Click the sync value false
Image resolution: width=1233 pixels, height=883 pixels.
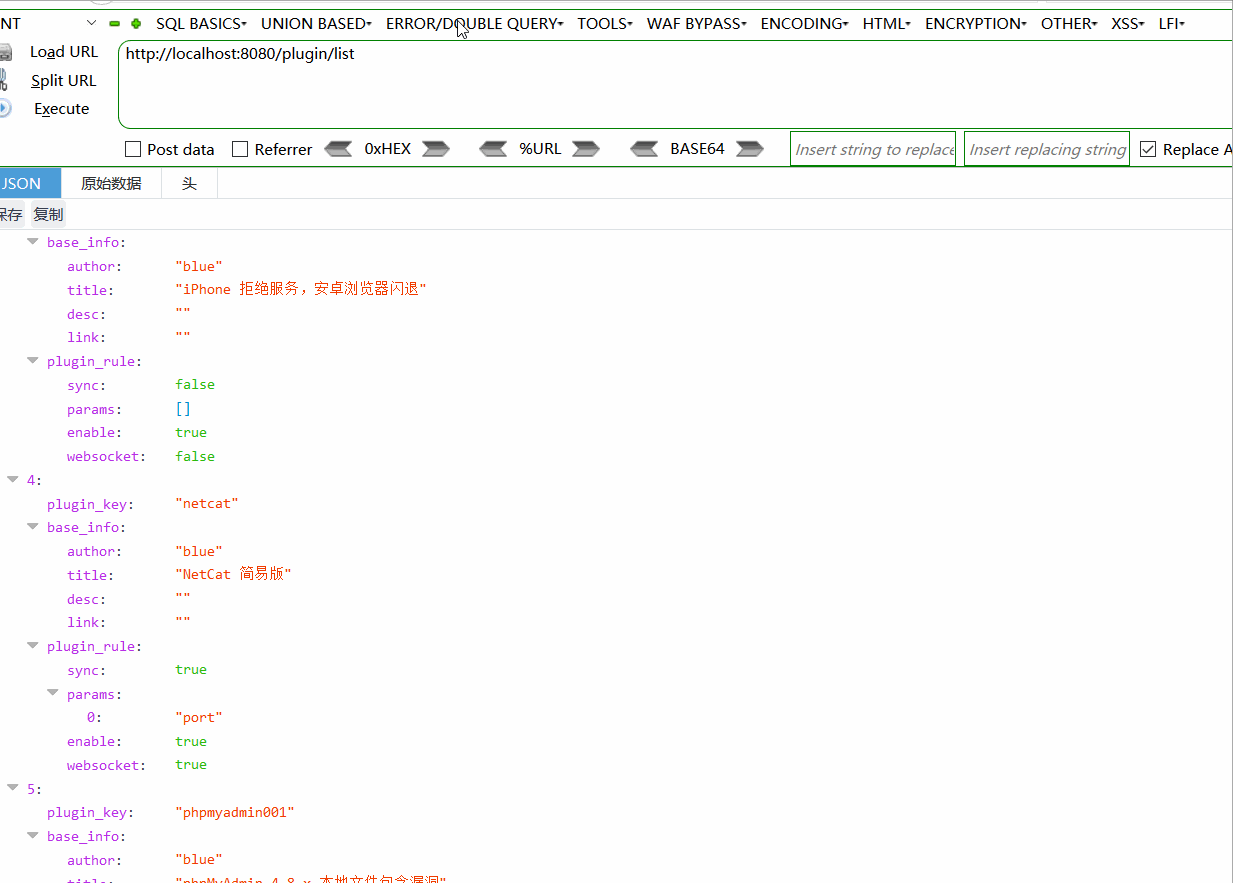195,385
